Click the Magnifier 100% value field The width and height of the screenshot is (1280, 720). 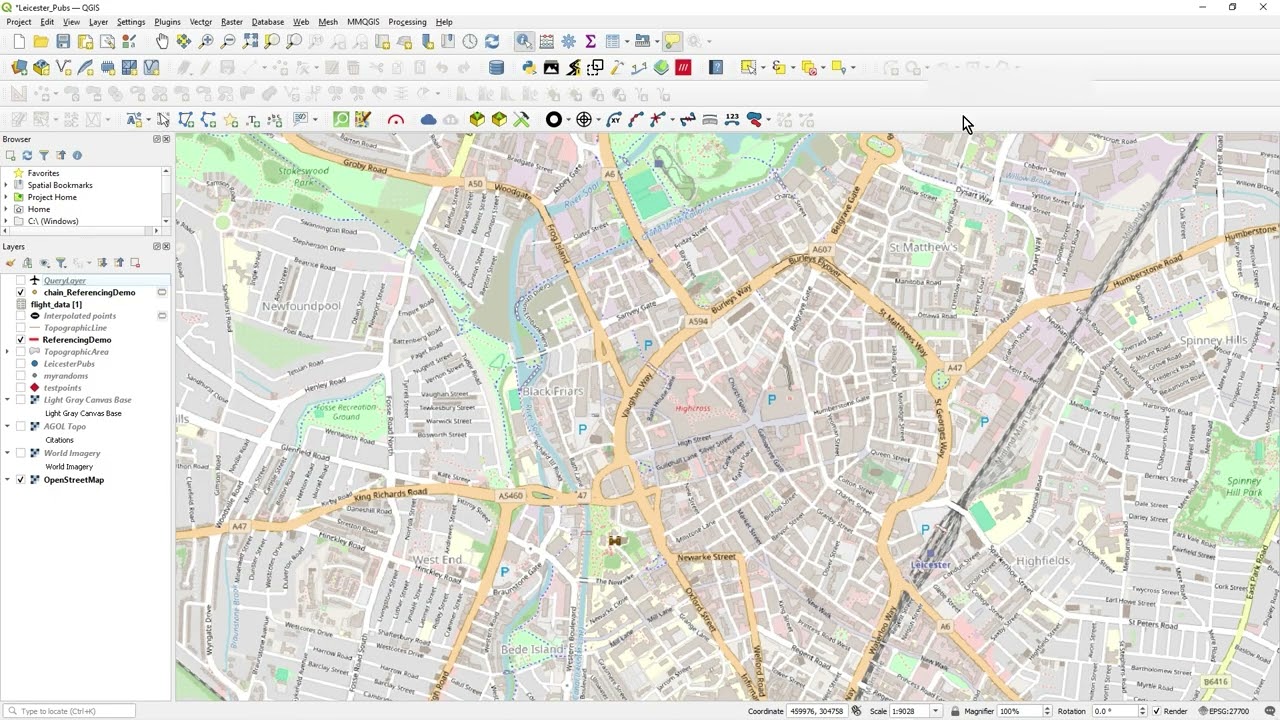click(1020, 711)
